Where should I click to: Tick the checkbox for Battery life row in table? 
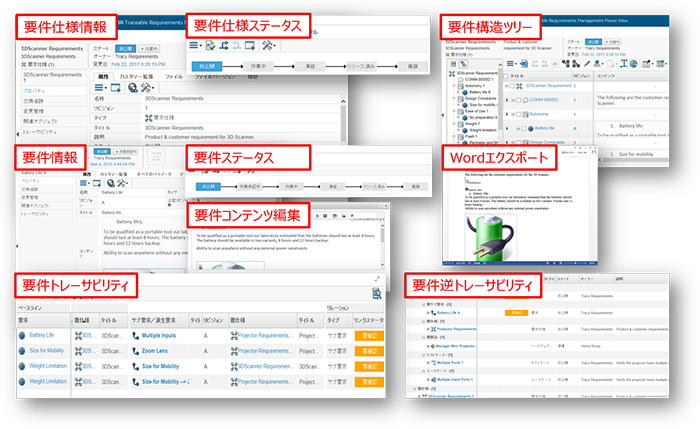tap(524, 129)
